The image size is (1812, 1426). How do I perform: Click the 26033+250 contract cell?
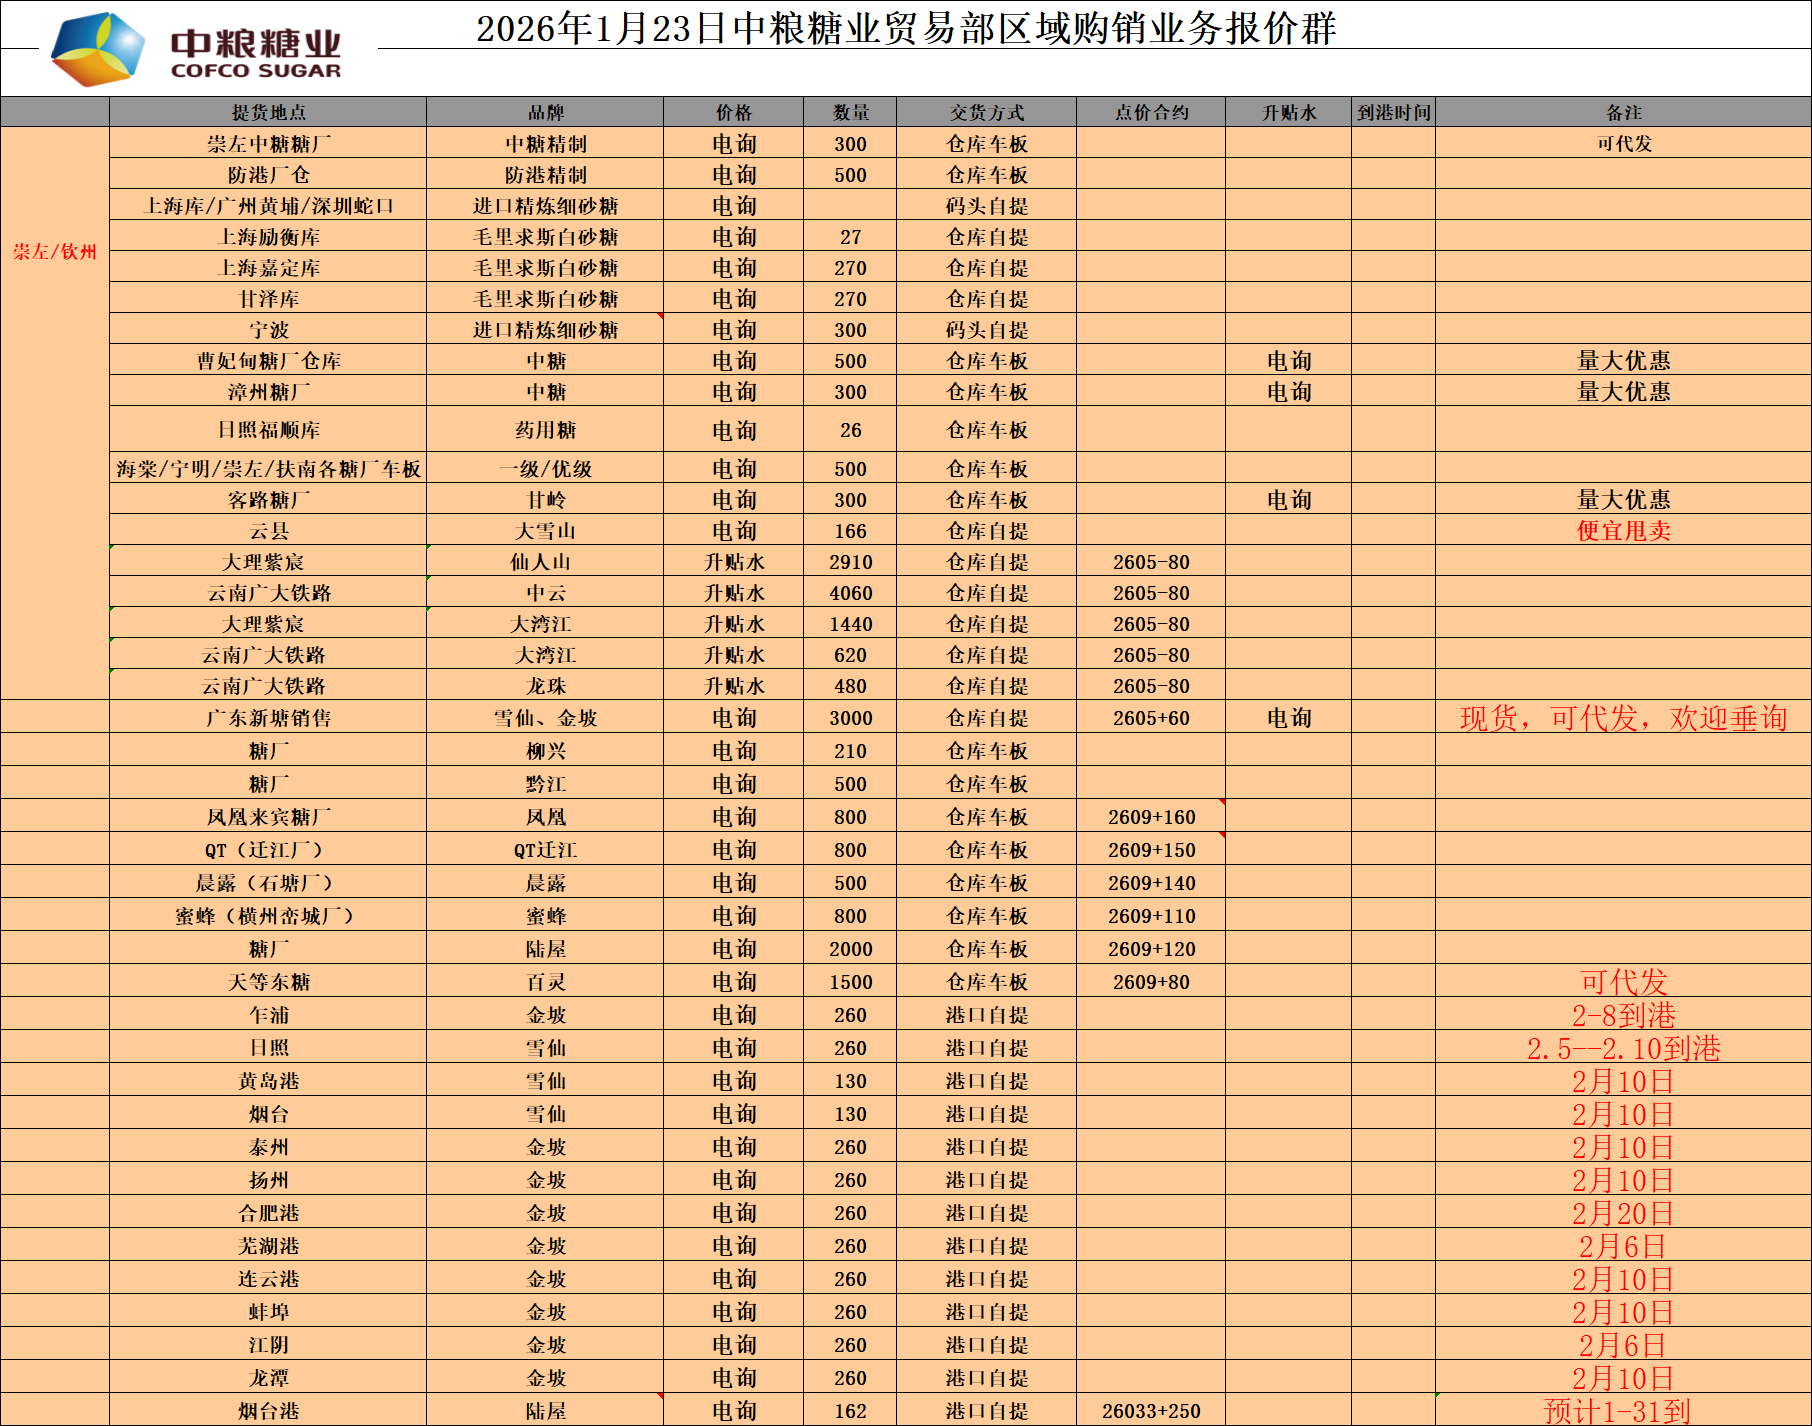tap(1151, 1411)
